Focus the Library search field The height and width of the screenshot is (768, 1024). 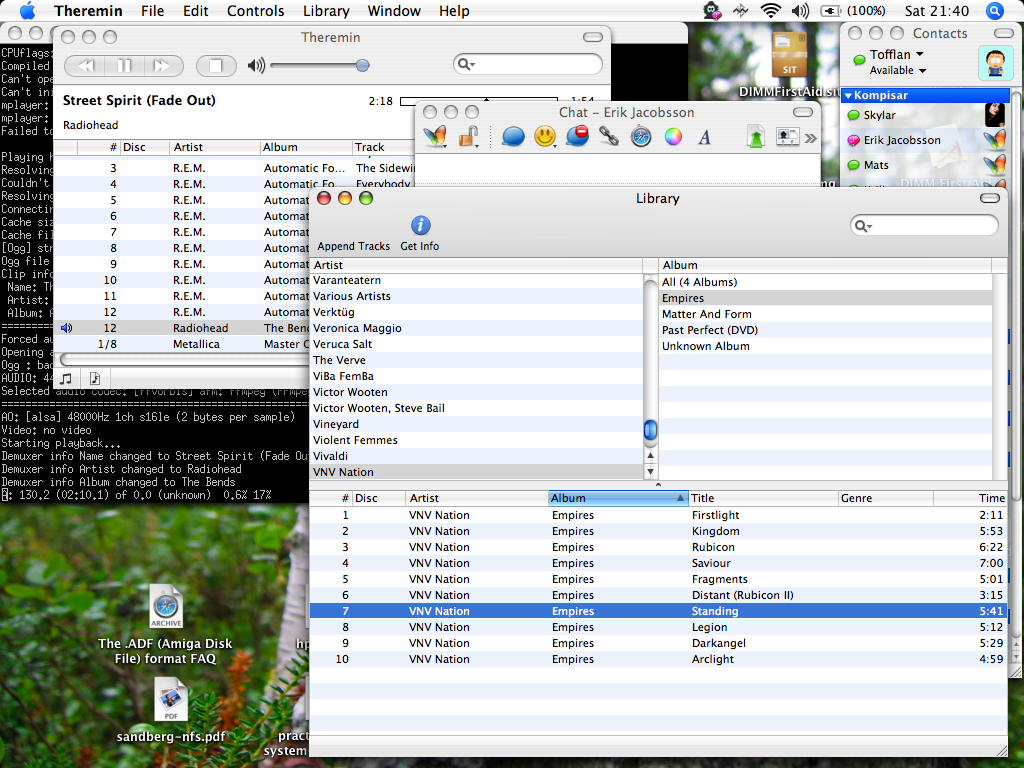[924, 226]
